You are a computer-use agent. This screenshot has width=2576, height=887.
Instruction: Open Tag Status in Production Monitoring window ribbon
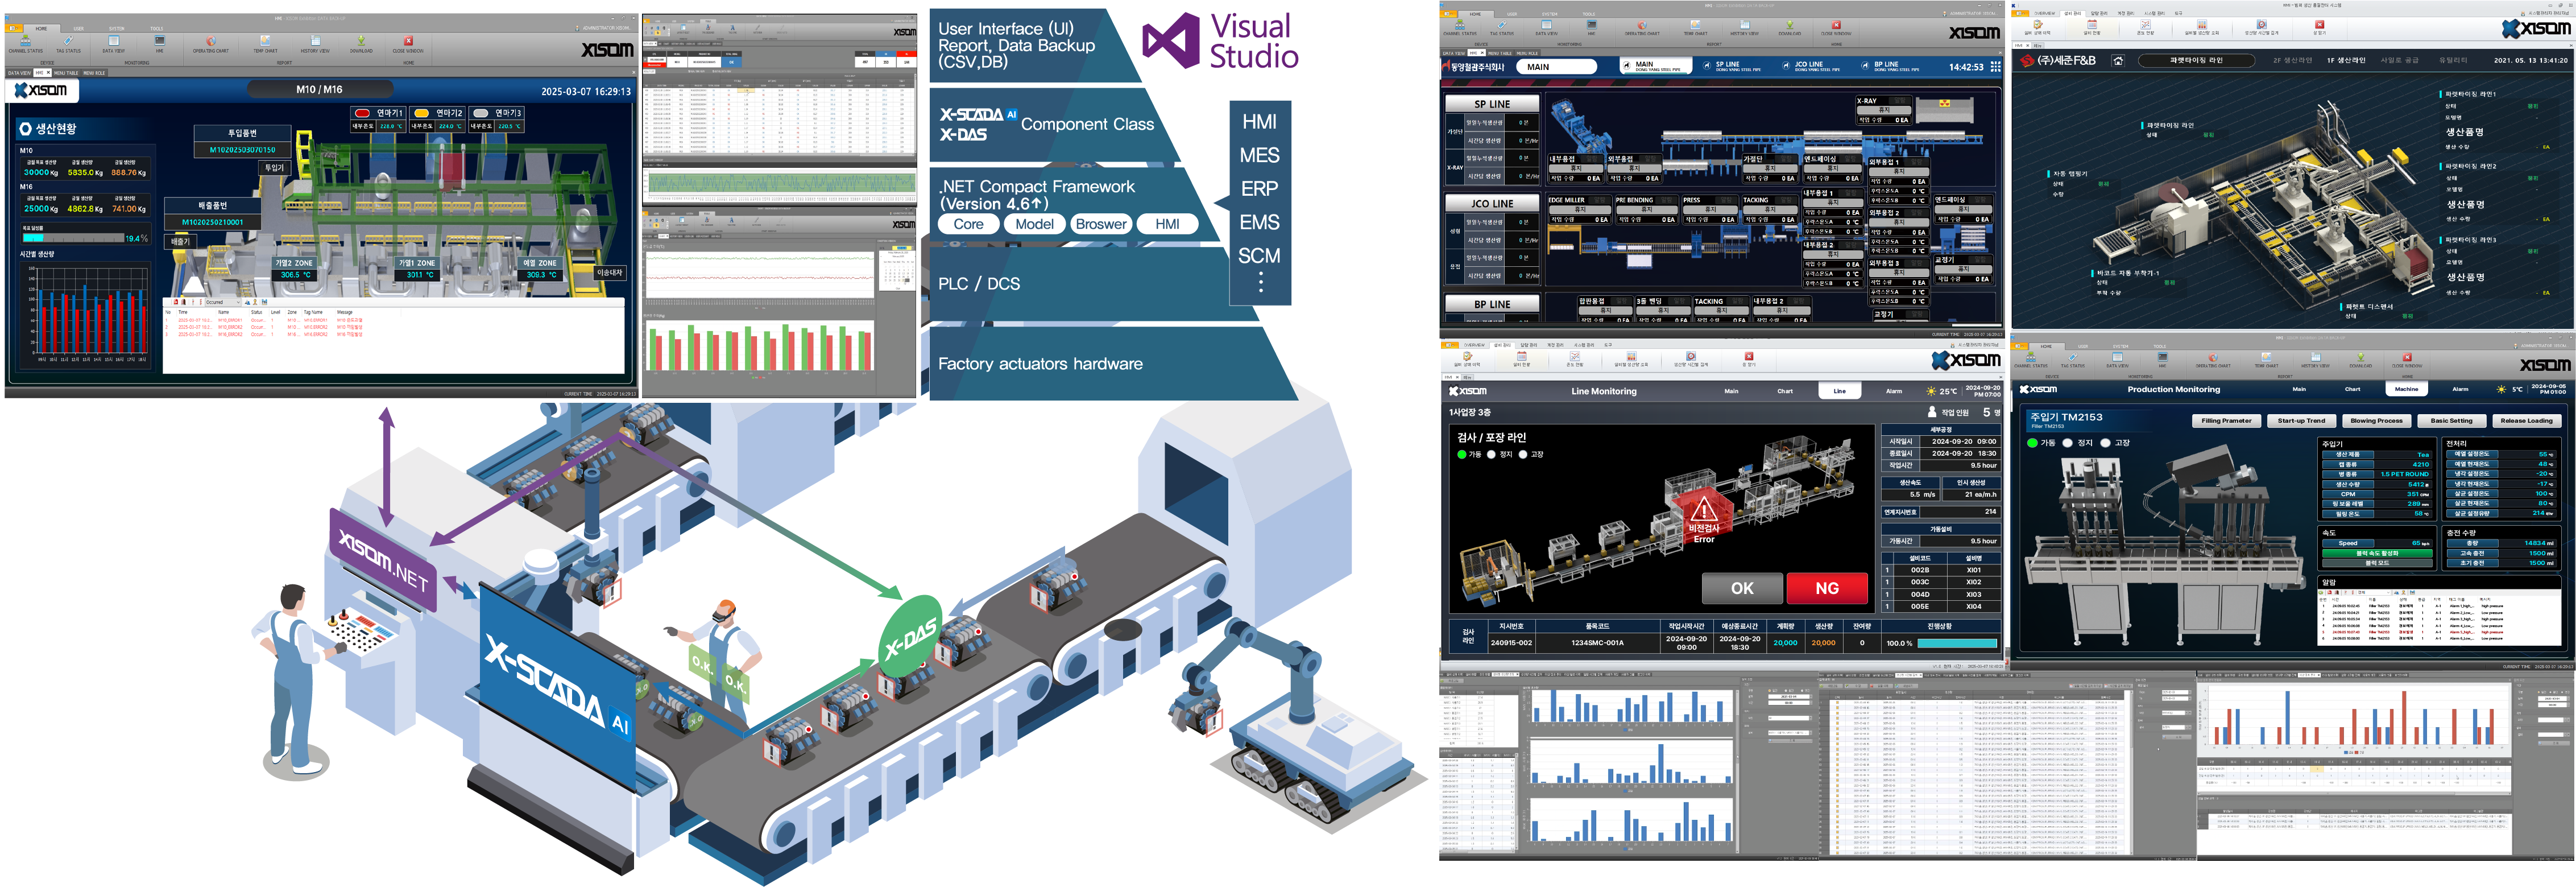[2073, 360]
